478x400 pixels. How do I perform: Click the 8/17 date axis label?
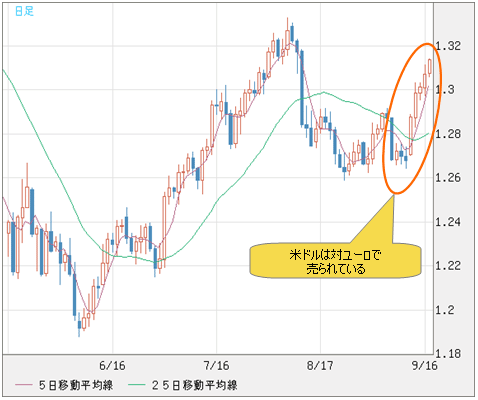[320, 366]
